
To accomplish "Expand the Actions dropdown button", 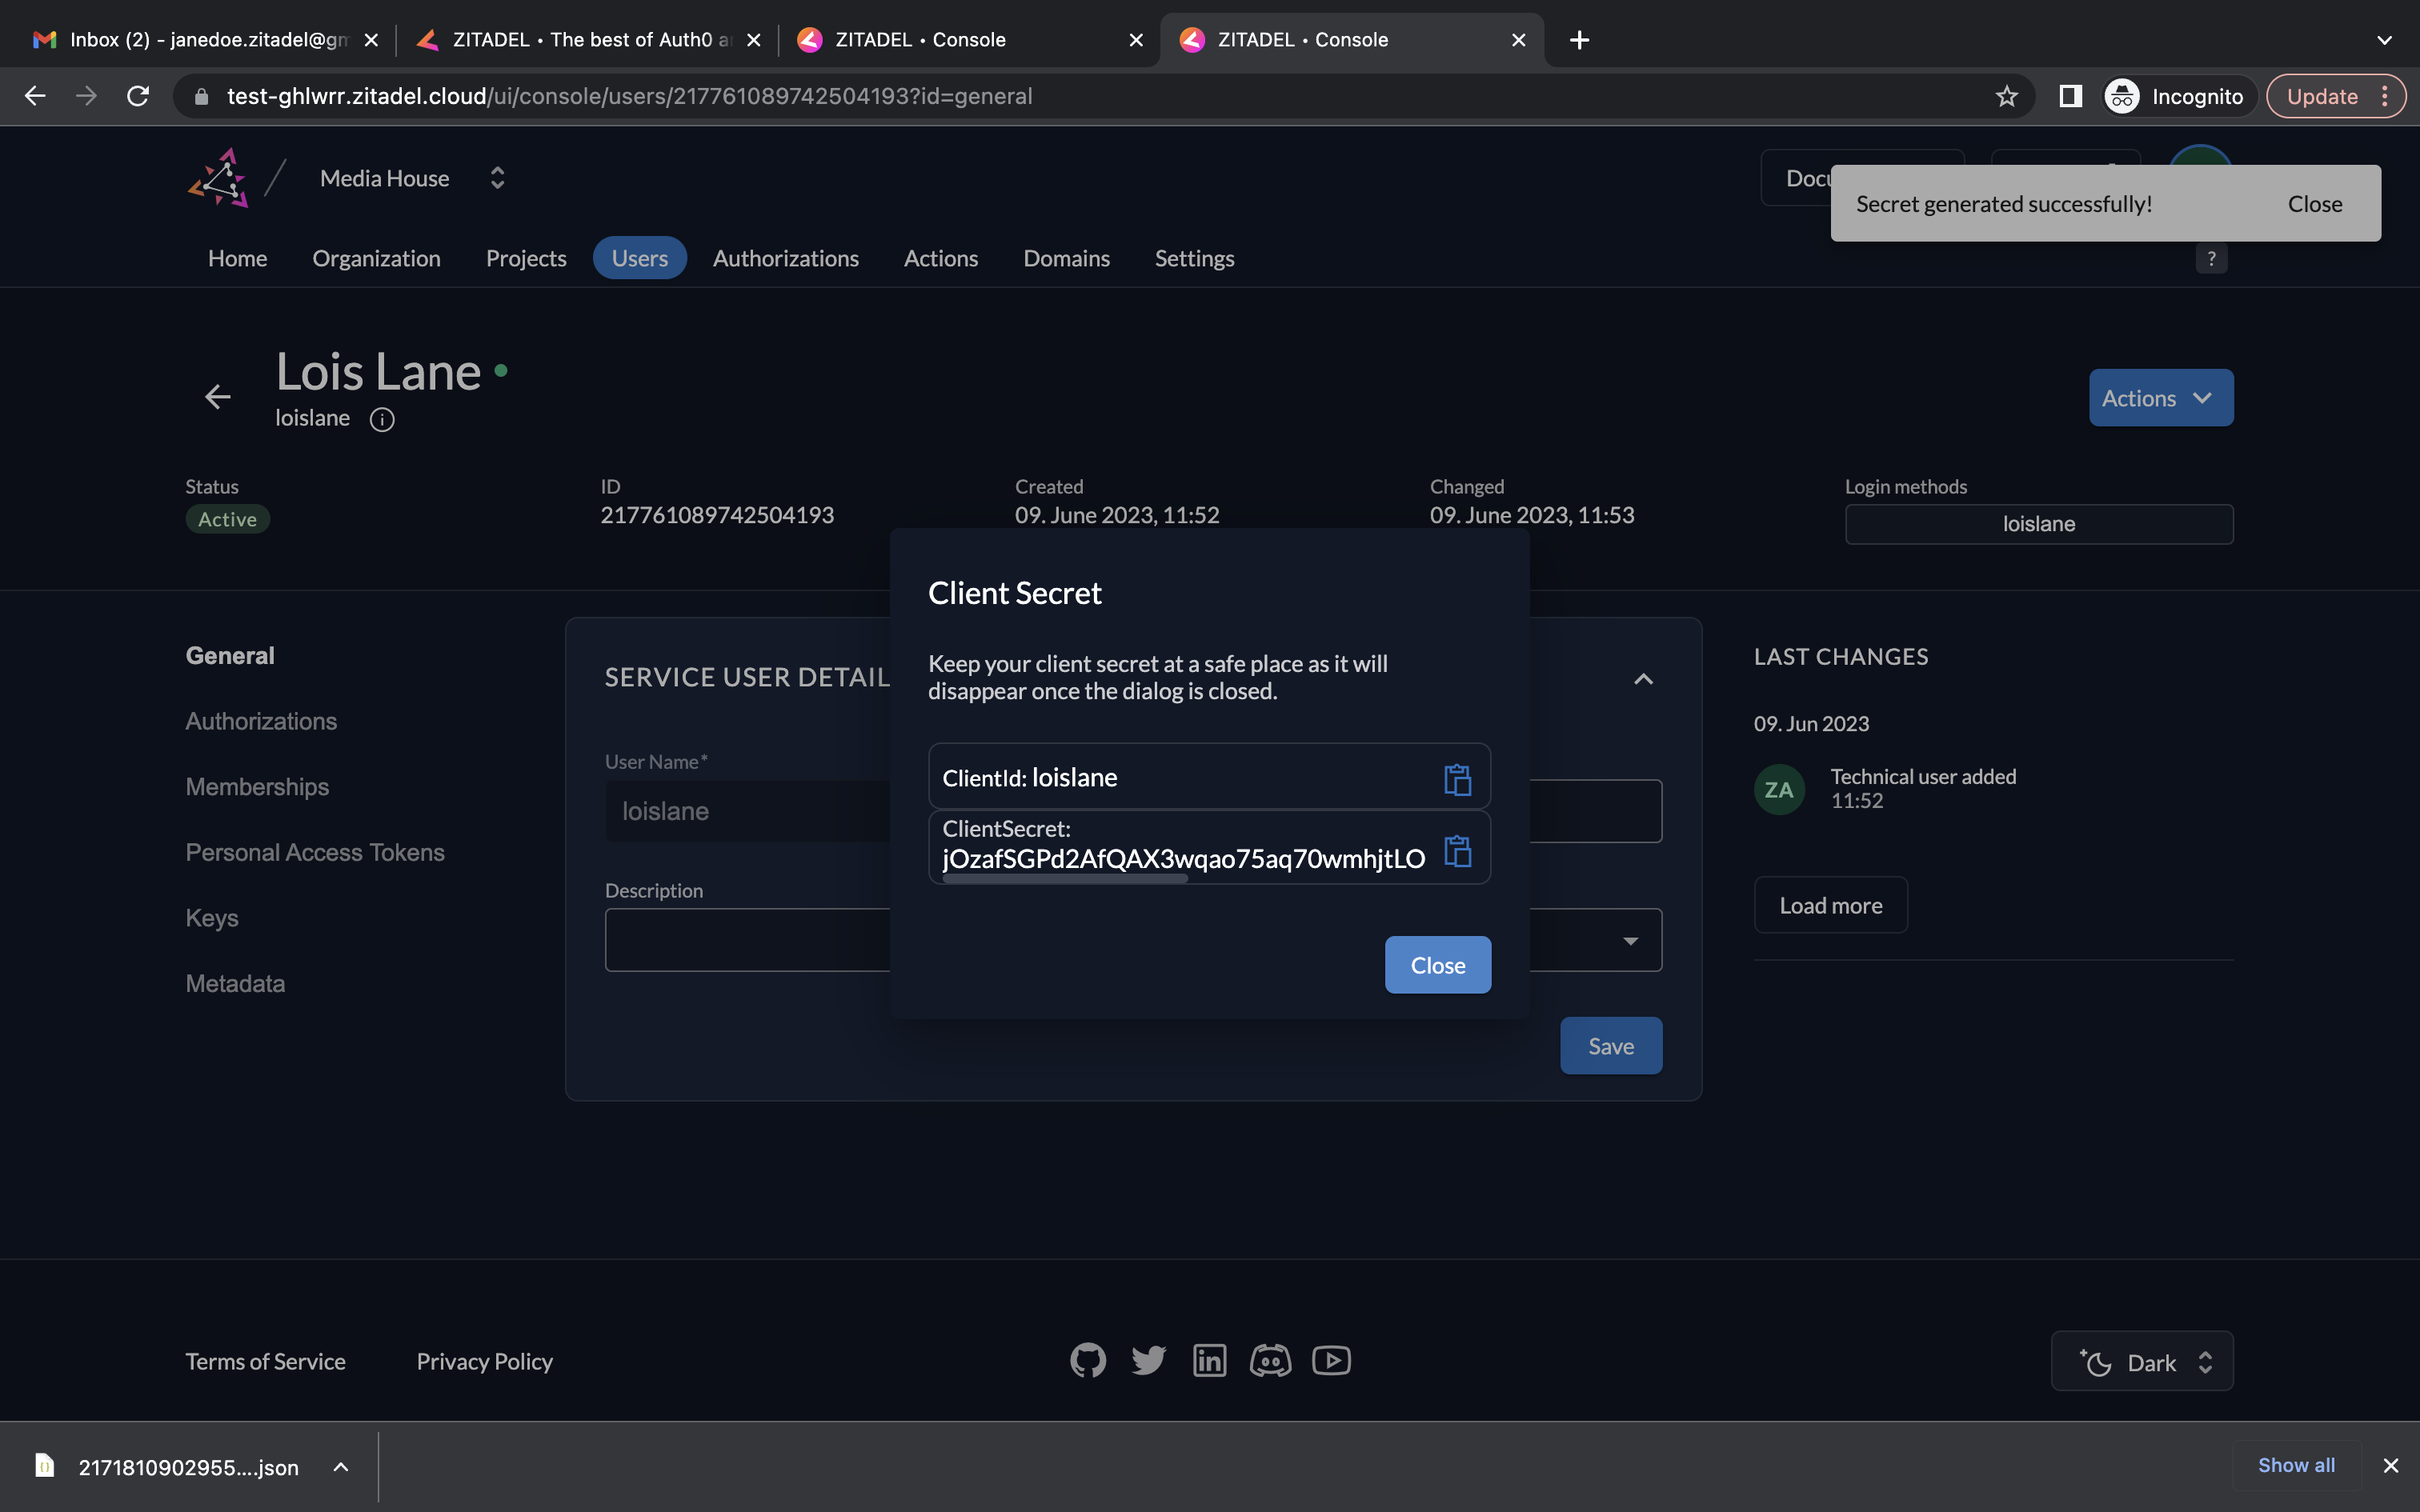I will pos(2160,398).
